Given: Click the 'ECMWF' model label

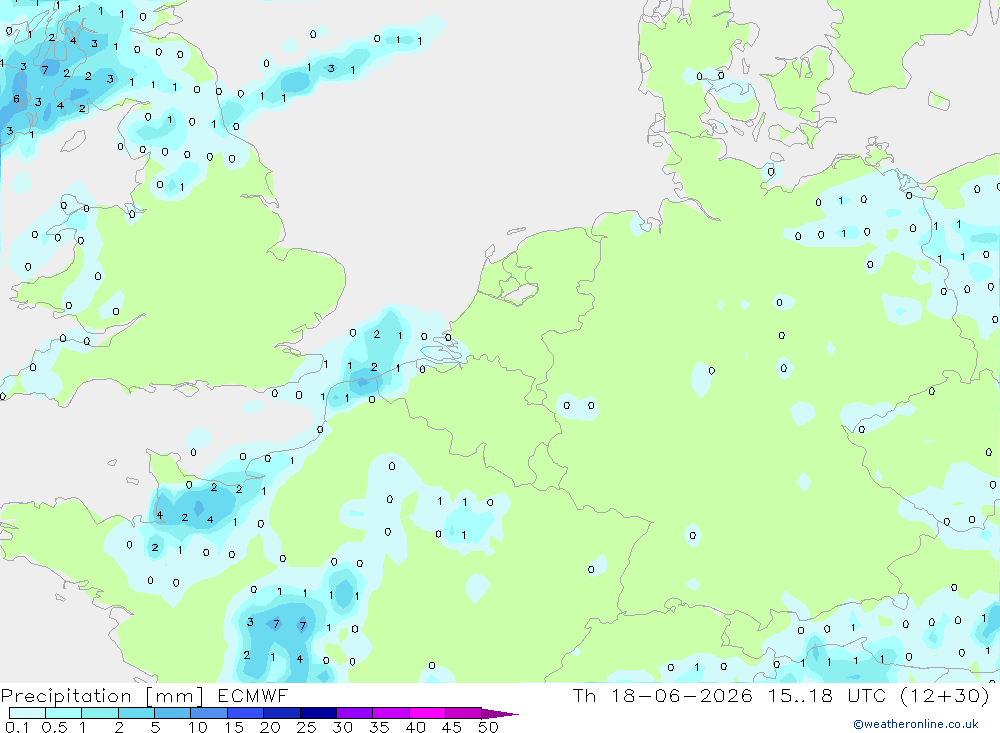Looking at the screenshot, I should pyautogui.click(x=253, y=695).
